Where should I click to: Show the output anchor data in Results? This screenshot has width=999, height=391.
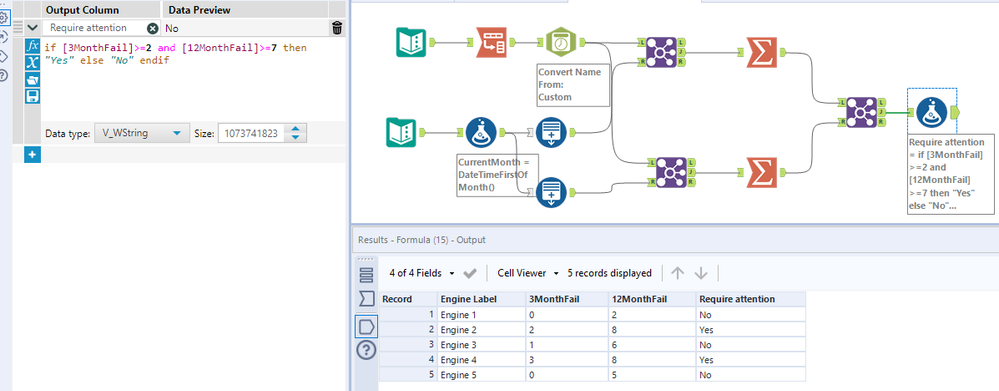pyautogui.click(x=366, y=326)
